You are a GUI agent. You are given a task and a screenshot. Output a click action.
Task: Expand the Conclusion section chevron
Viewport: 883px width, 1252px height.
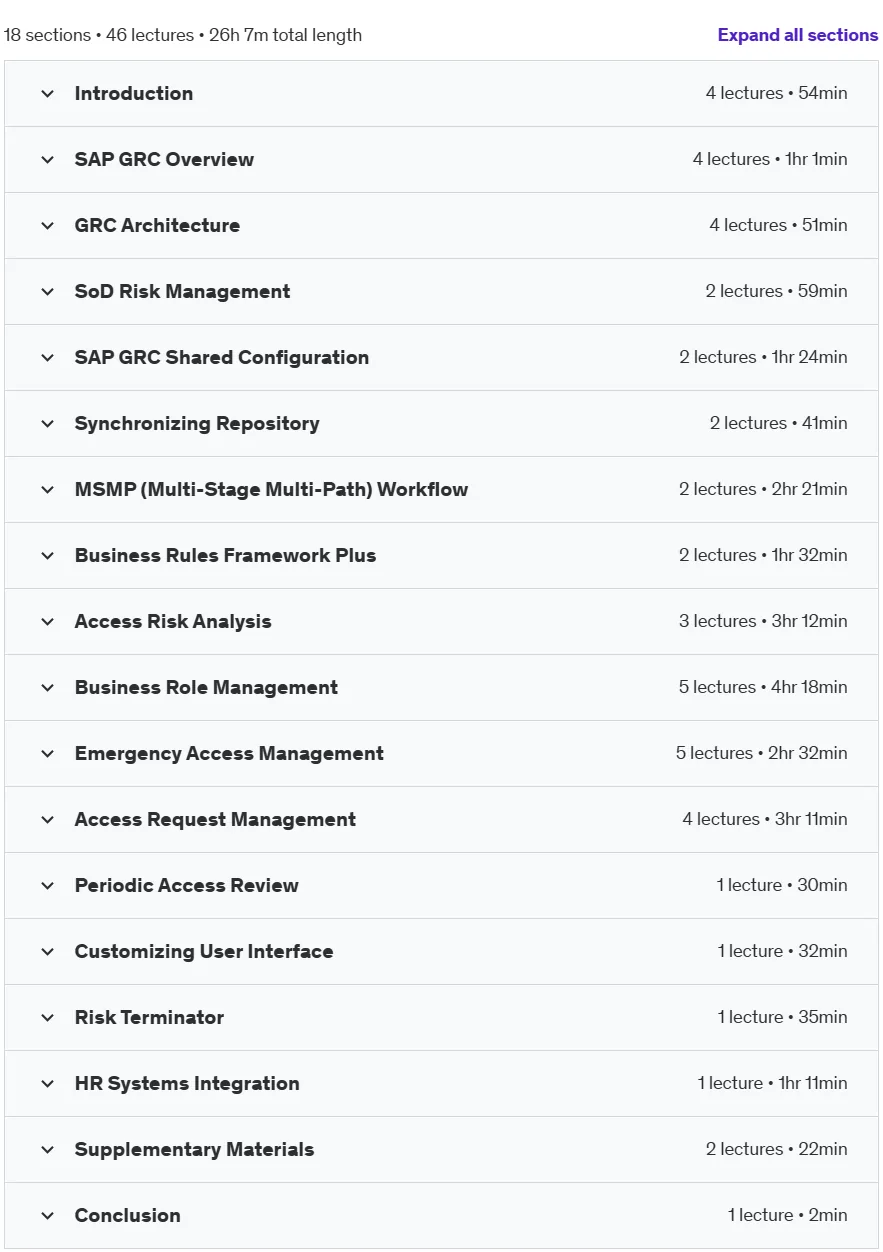(47, 1216)
